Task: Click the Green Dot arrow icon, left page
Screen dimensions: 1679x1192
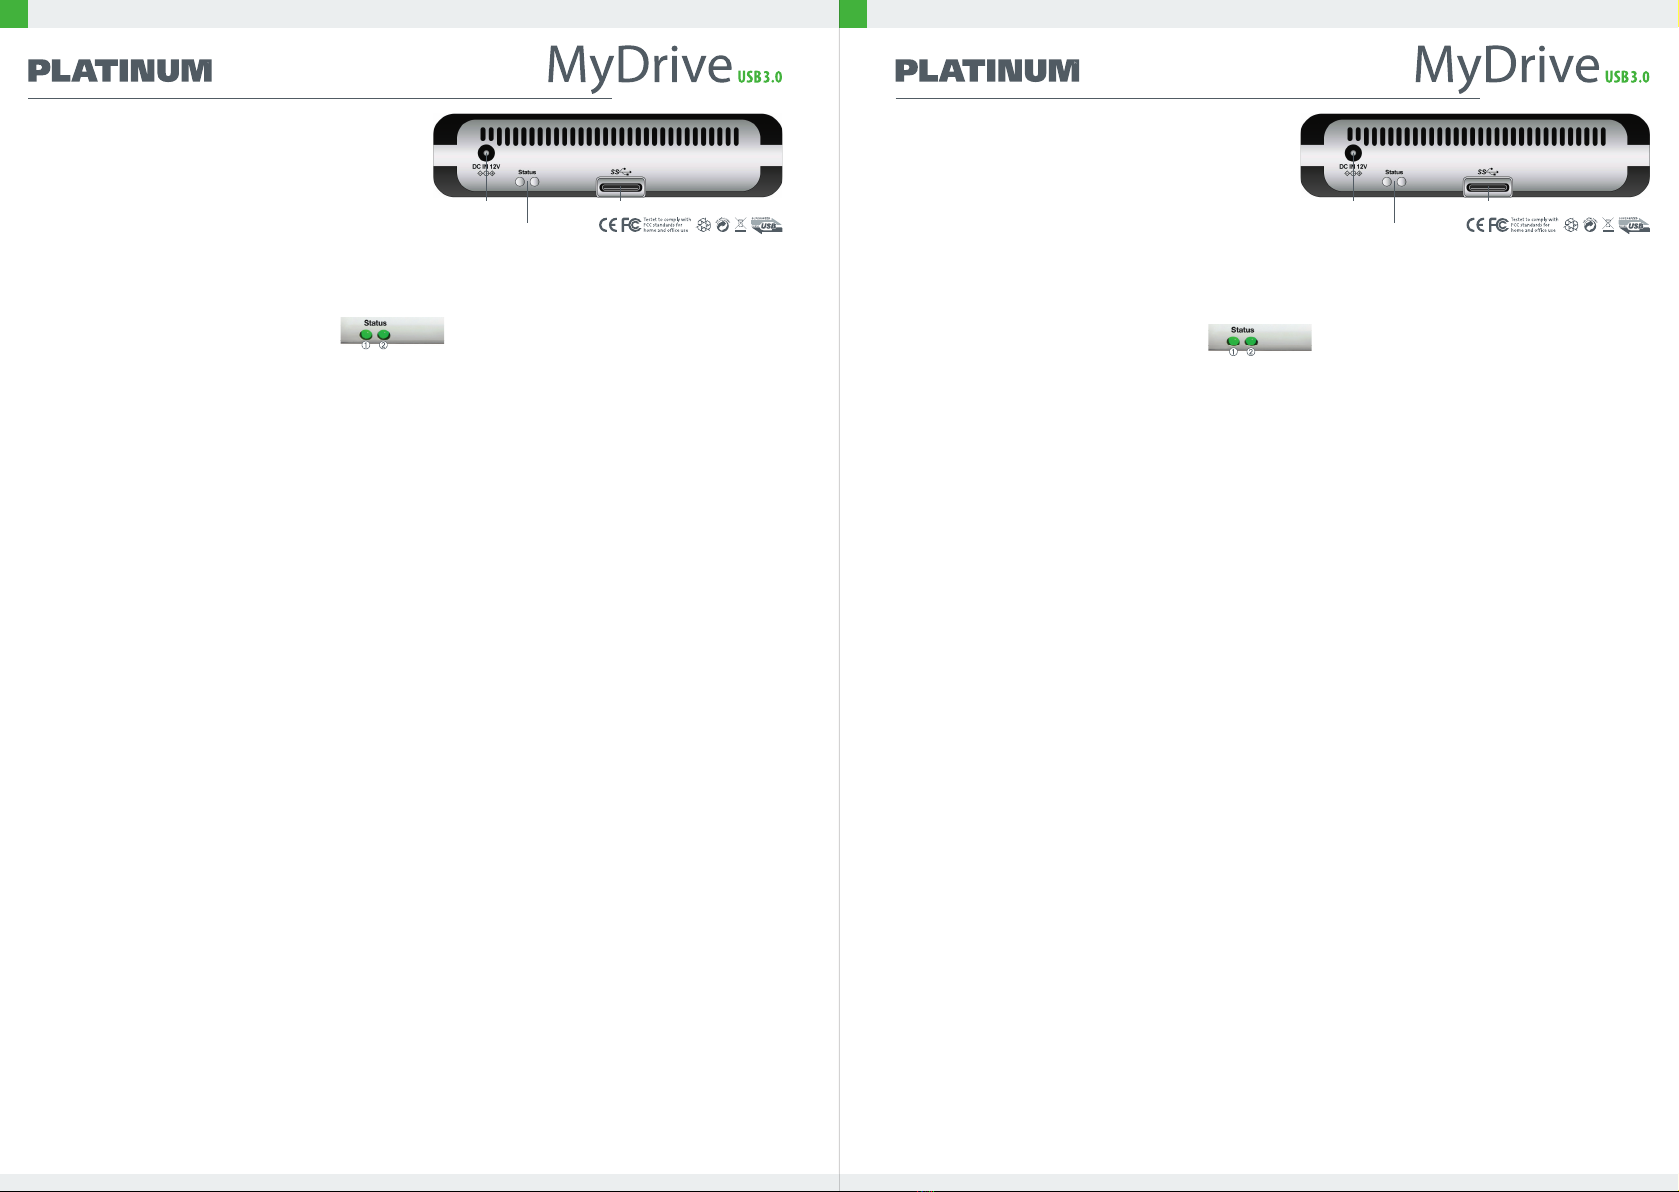Action: [722, 225]
